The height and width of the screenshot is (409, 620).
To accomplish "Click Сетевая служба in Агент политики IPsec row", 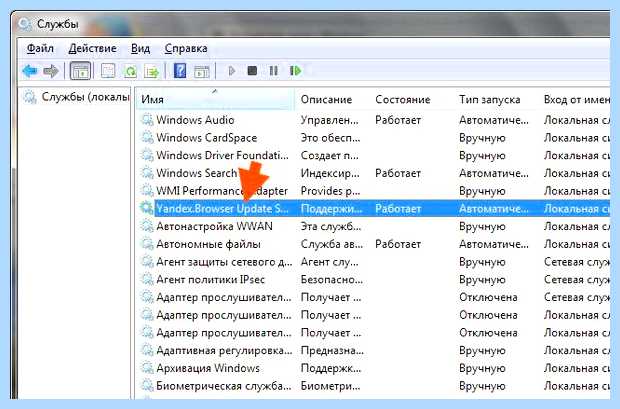I will [x=577, y=280].
